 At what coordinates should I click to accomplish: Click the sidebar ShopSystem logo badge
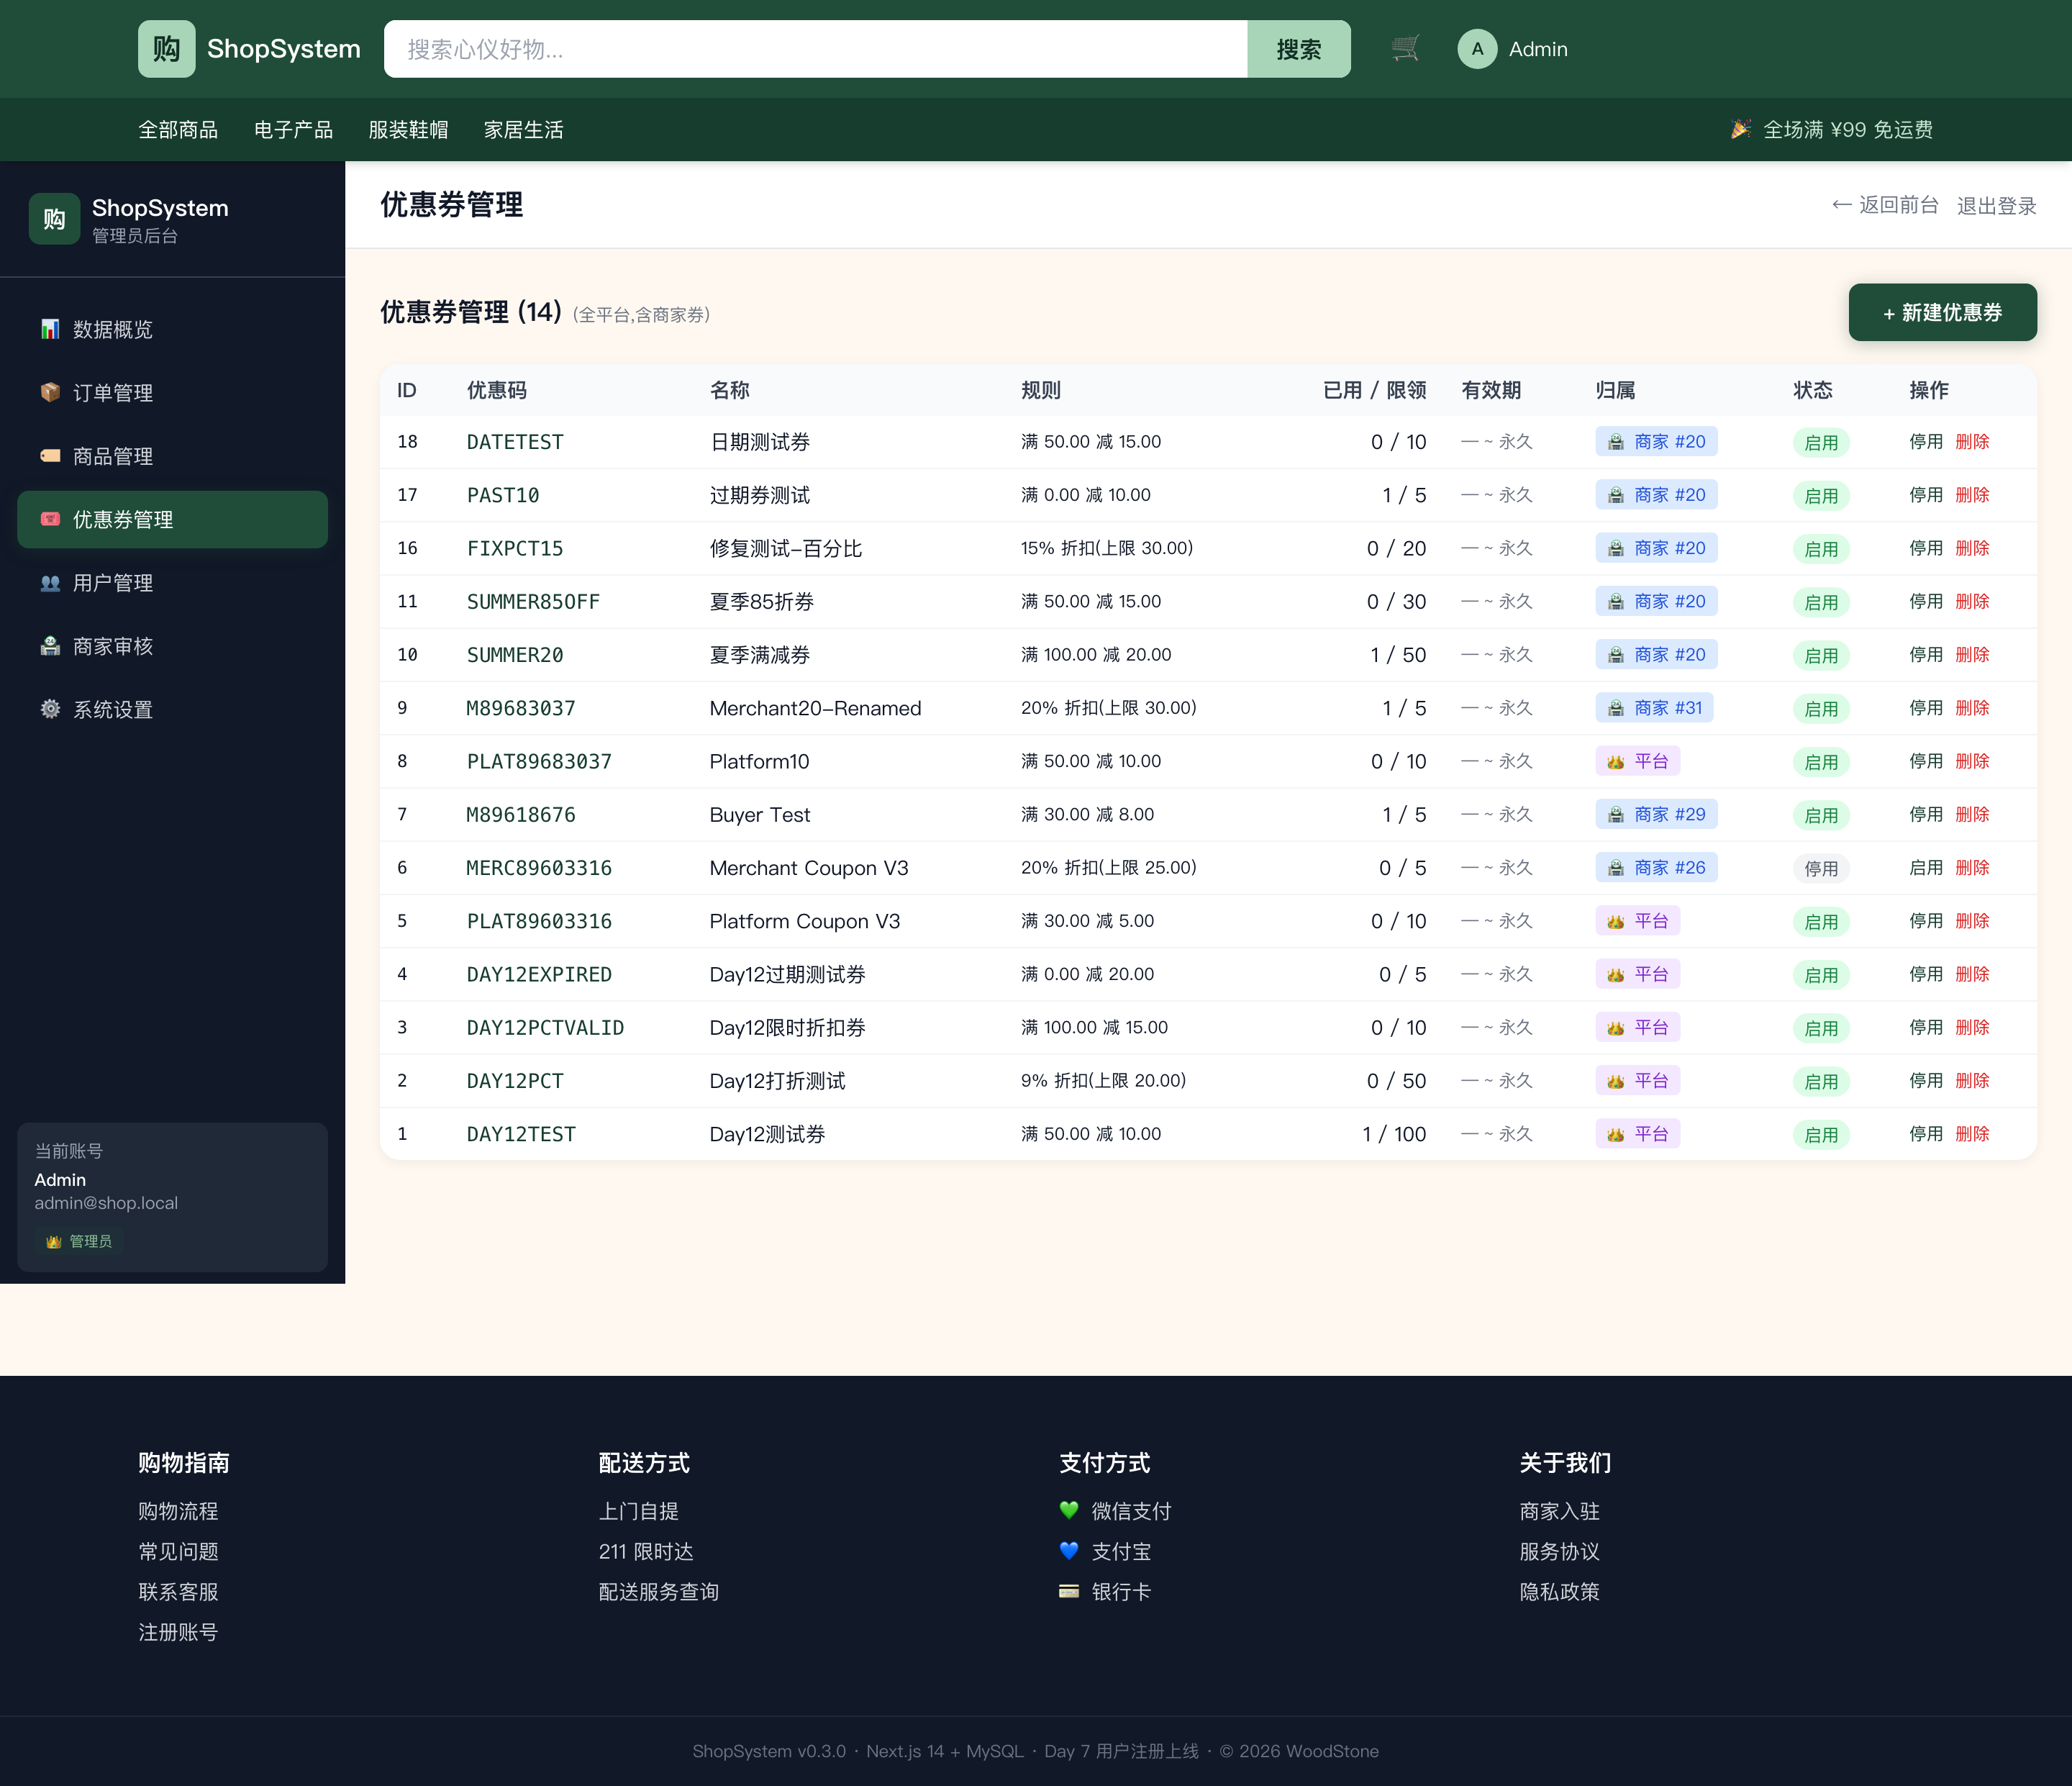click(x=54, y=219)
